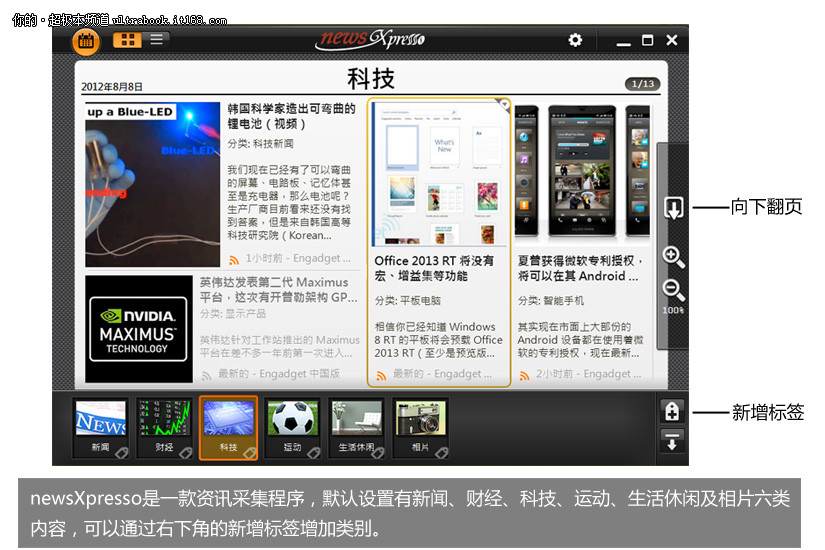Open the 运动 soccer ball category

pyautogui.click(x=292, y=427)
